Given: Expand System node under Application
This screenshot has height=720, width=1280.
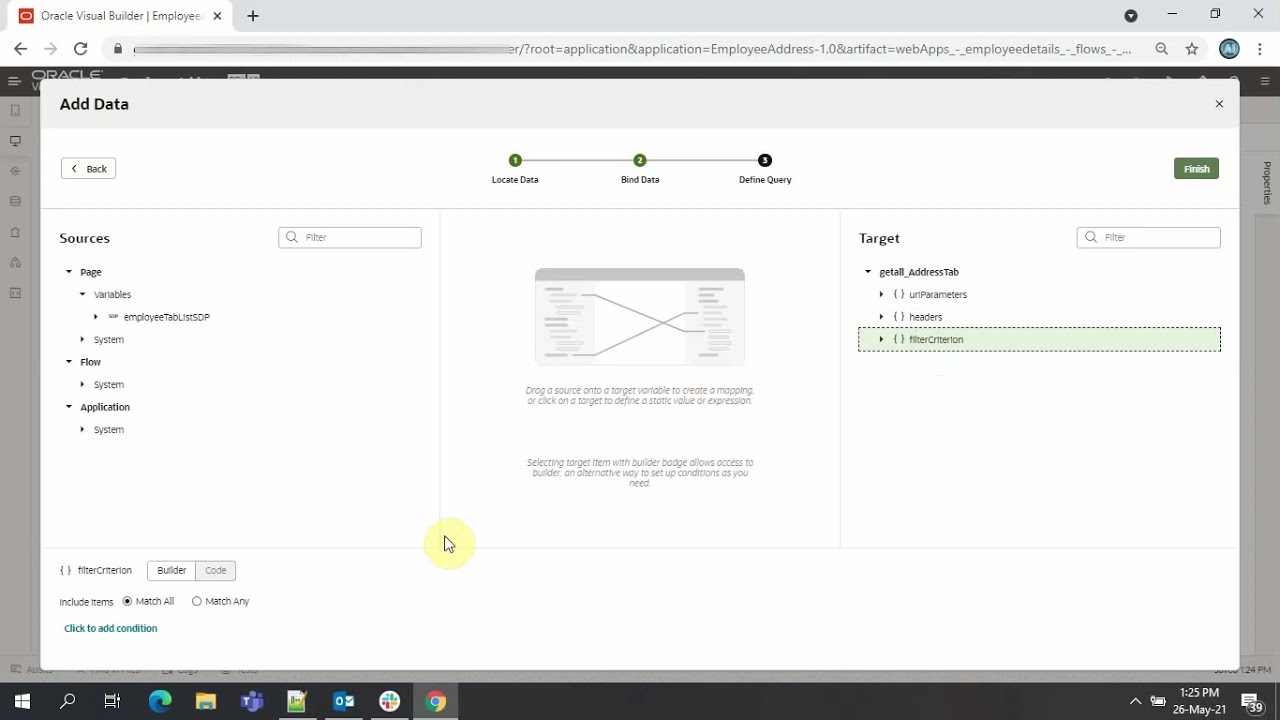Looking at the screenshot, I should [83, 429].
